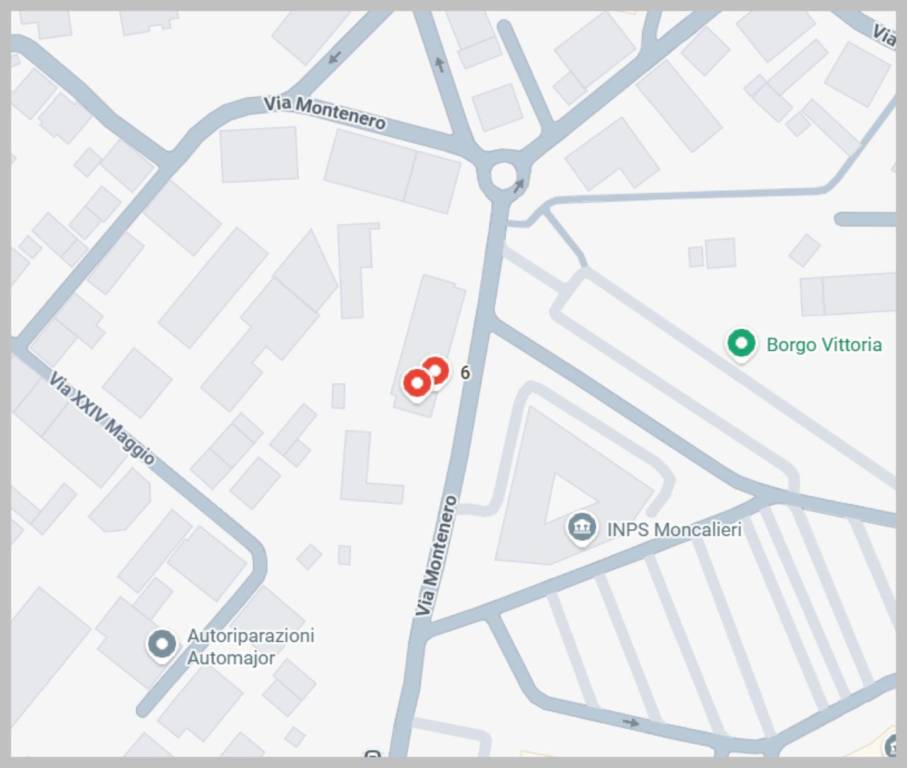Click the front red location pin
907x768 pixels.
[x=417, y=384]
